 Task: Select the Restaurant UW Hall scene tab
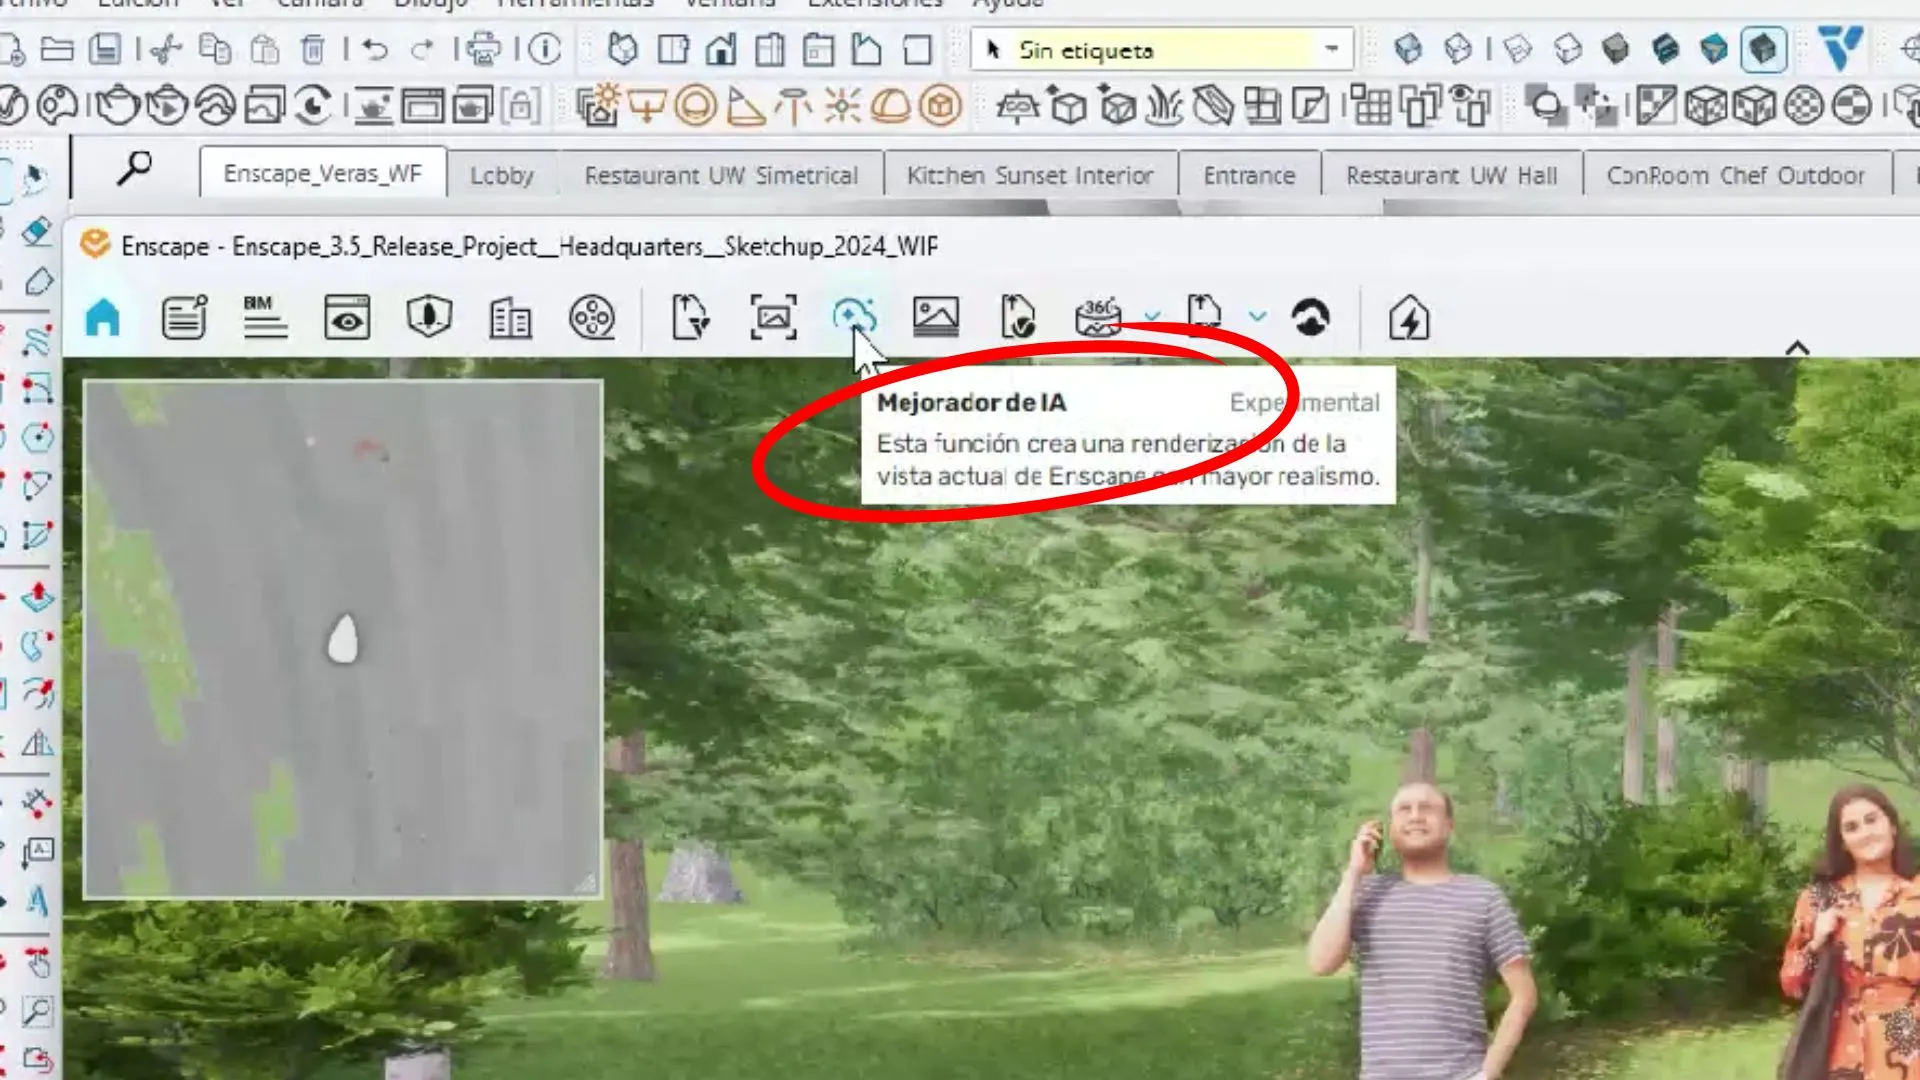(x=1451, y=176)
